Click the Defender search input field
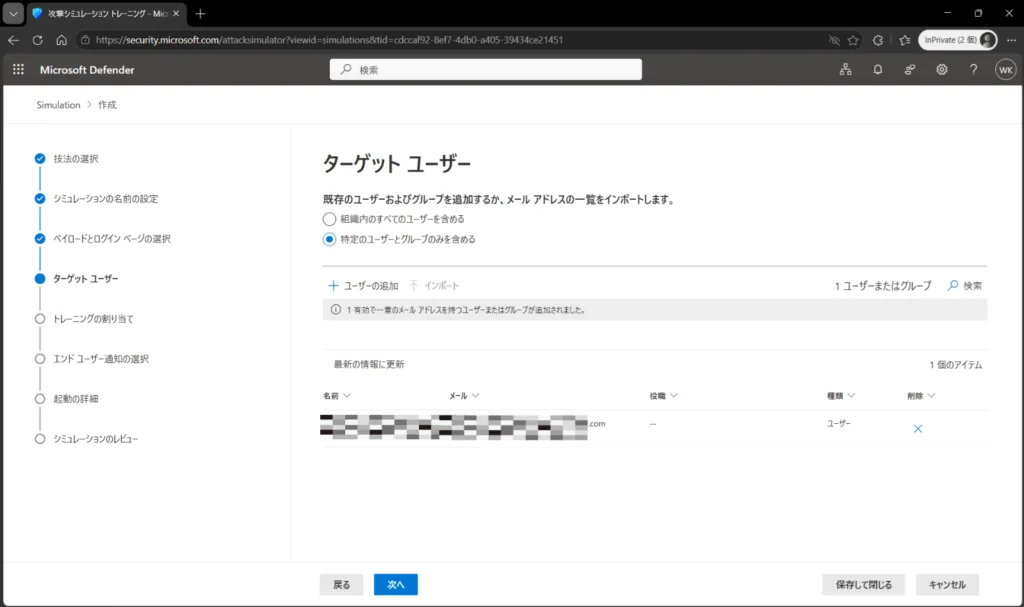This screenshot has width=1024, height=607. (x=486, y=69)
